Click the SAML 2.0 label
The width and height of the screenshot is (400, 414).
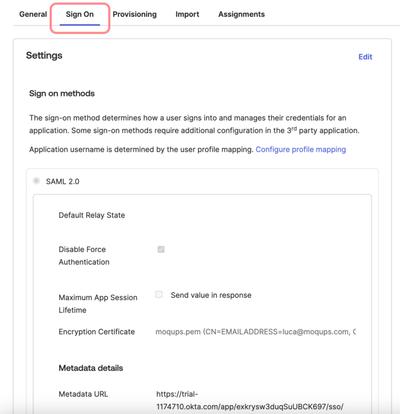click(x=63, y=181)
